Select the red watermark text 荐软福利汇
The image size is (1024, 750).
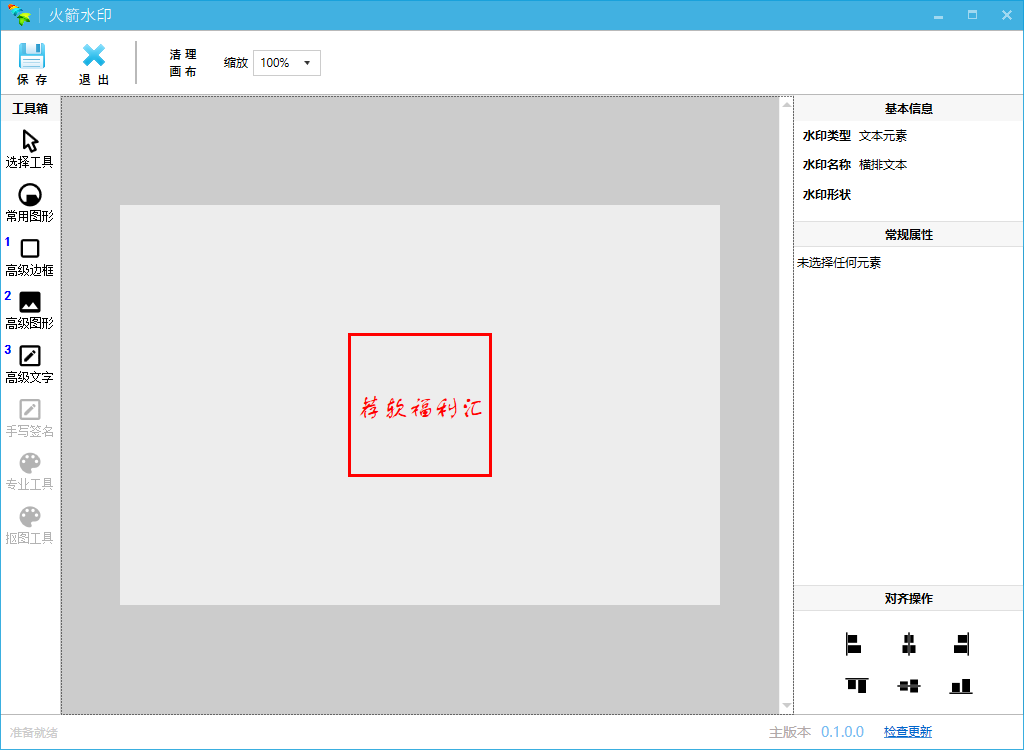421,408
